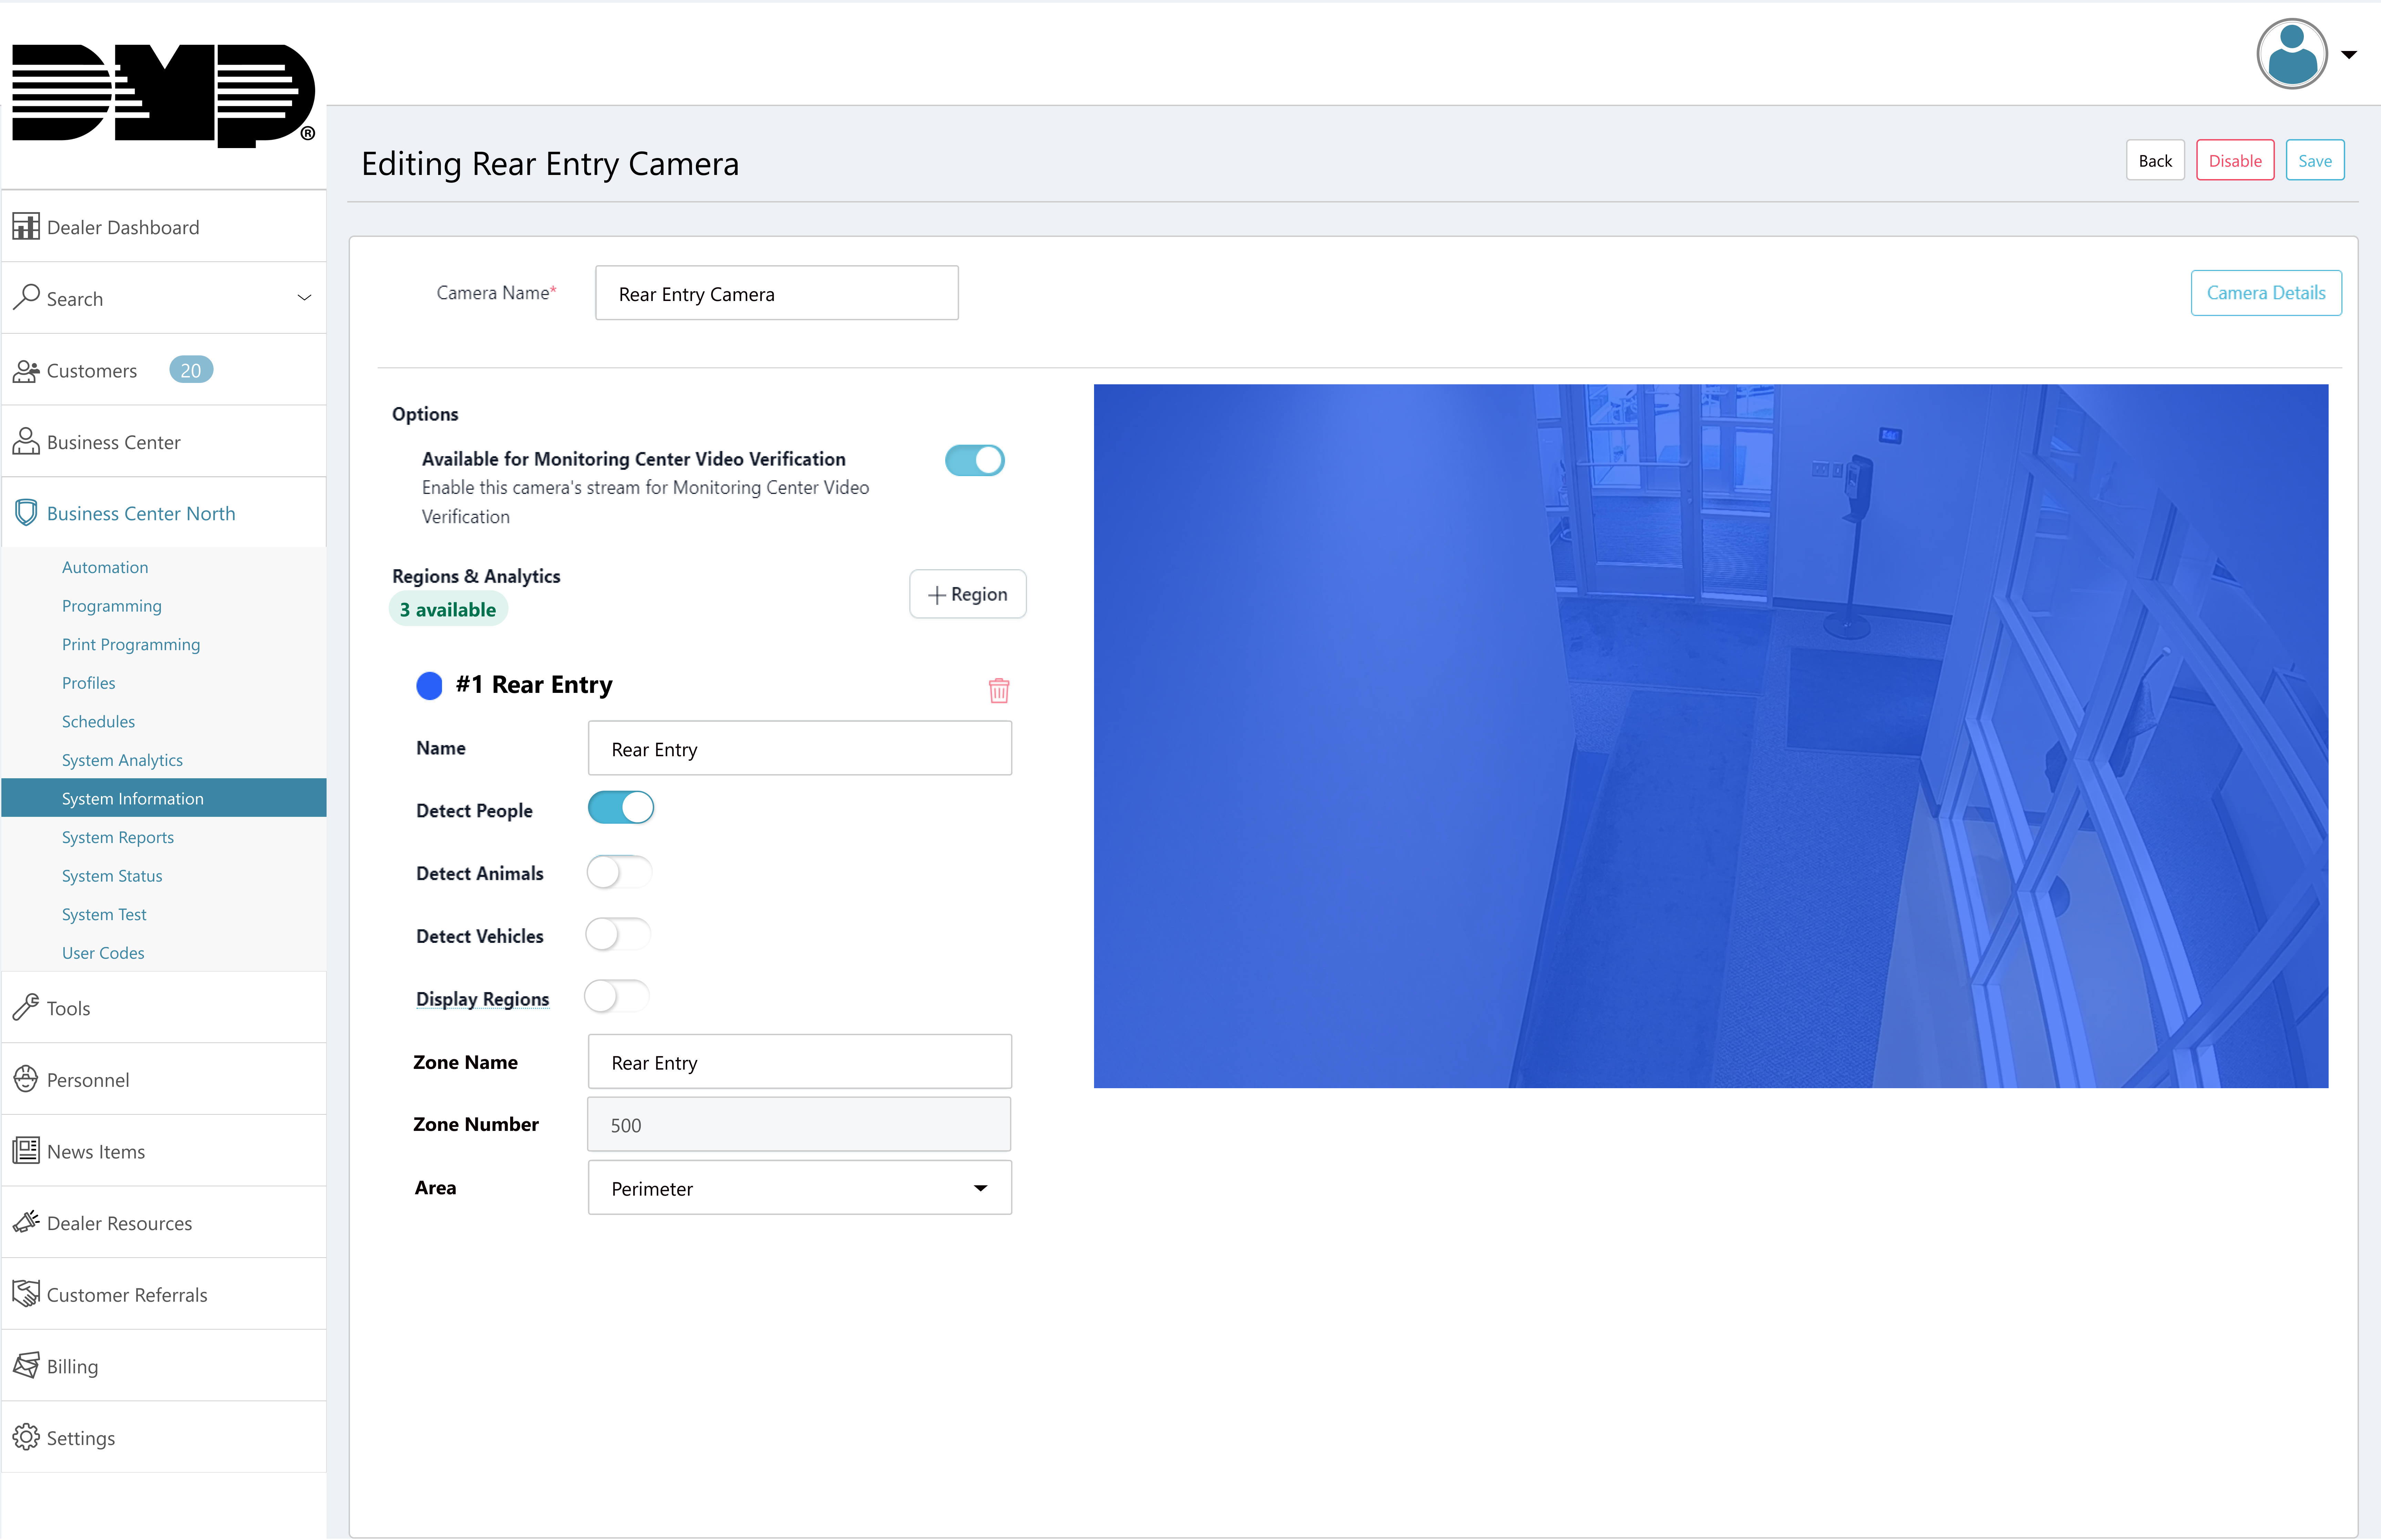
Task: Click the Dealer Dashboard icon
Action: [x=26, y=226]
